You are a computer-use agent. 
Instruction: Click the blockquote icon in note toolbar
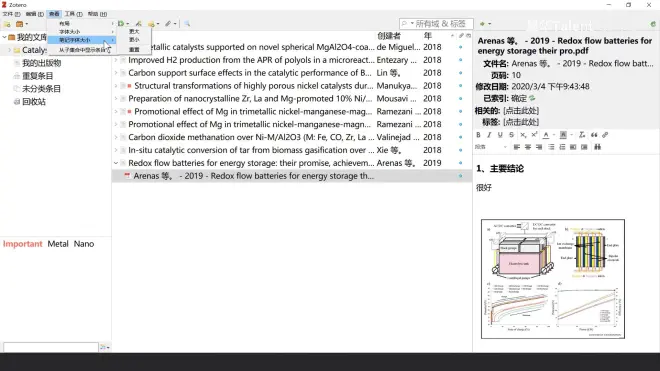pyautogui.click(x=594, y=135)
